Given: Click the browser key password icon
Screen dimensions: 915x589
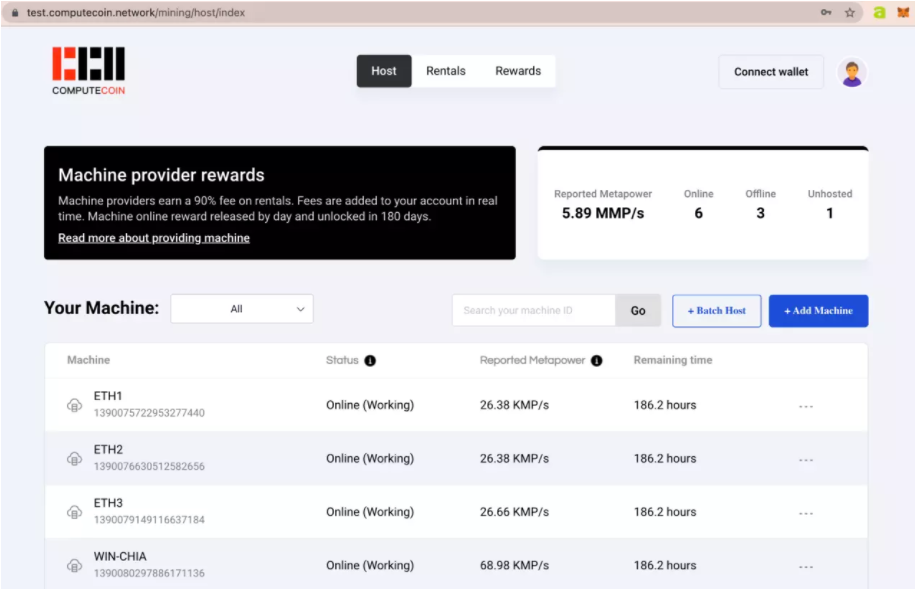Looking at the screenshot, I should tap(826, 13).
